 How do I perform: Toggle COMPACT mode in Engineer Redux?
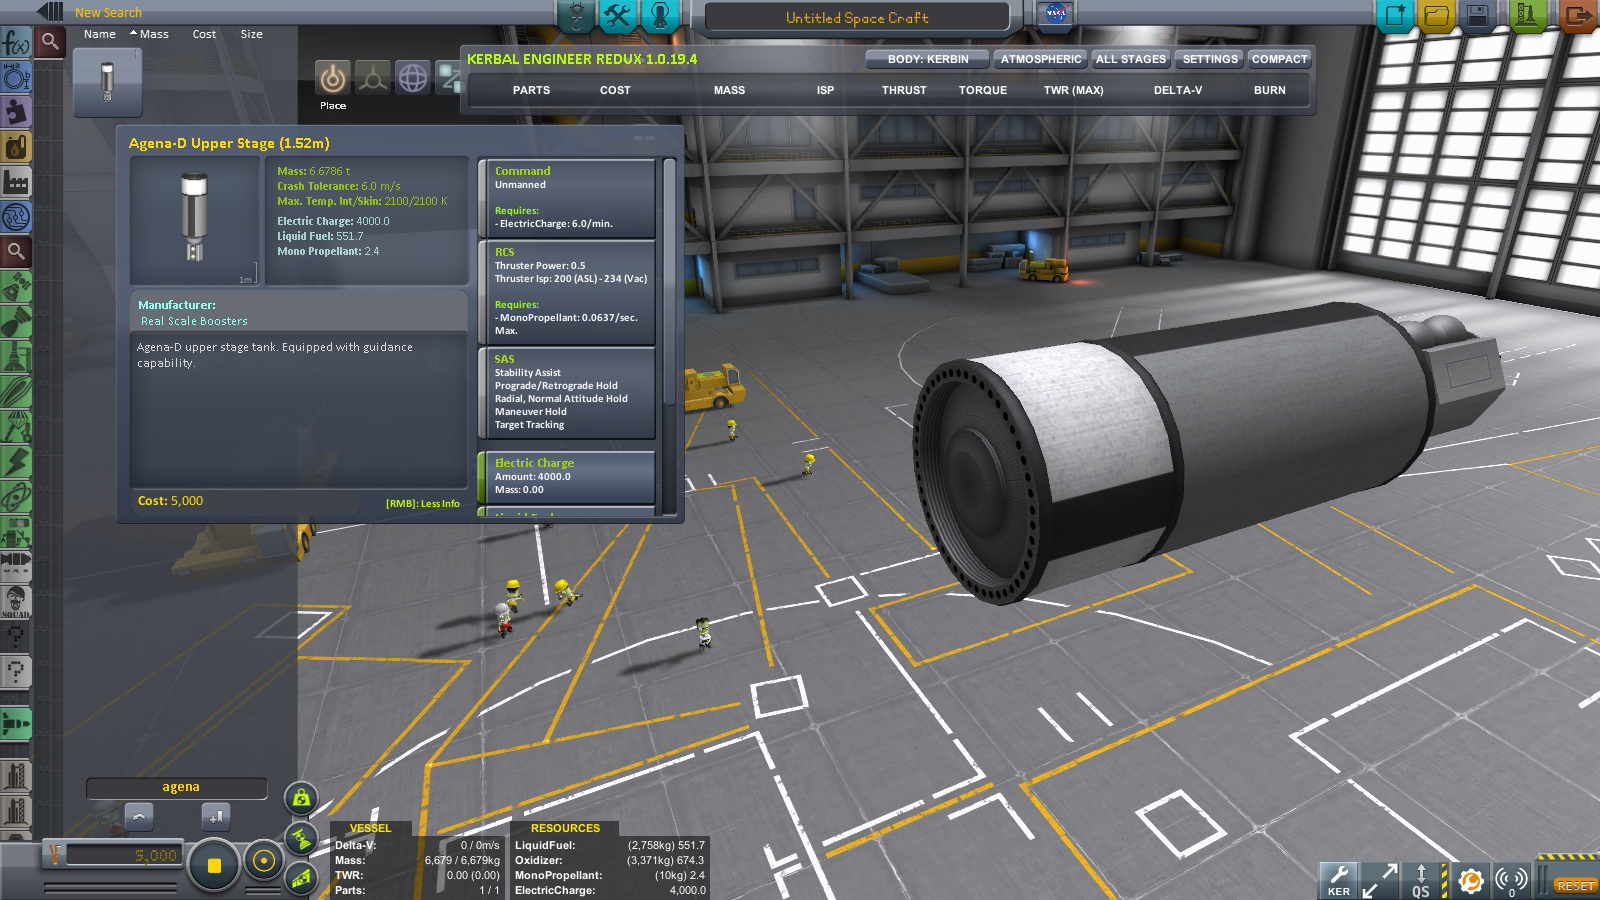[x=1279, y=59]
